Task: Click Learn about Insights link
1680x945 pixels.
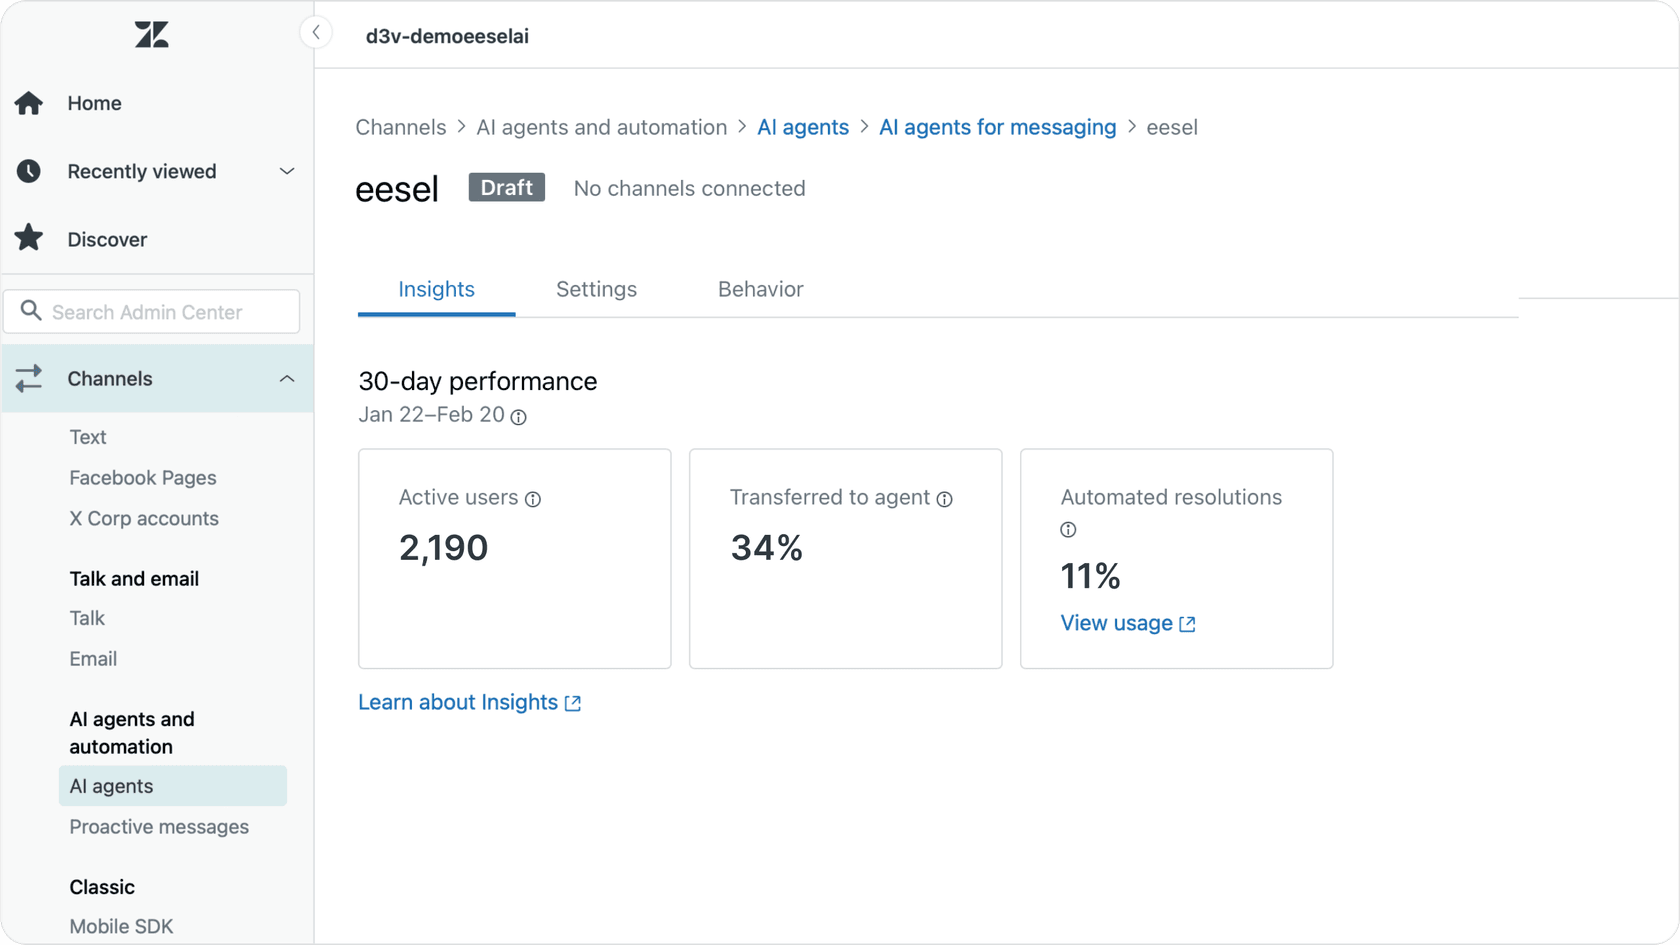Action: point(458,702)
